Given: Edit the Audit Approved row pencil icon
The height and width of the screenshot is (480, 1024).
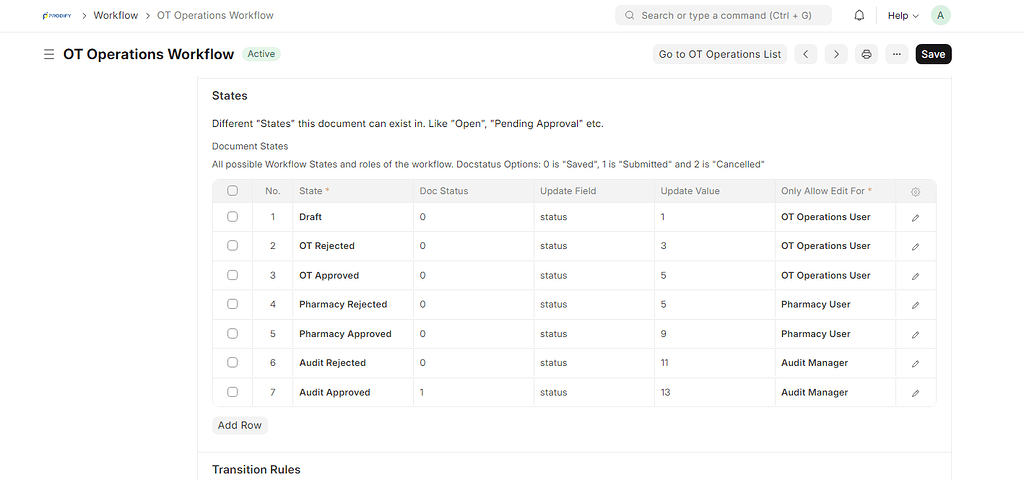Looking at the screenshot, I should pyautogui.click(x=915, y=393).
